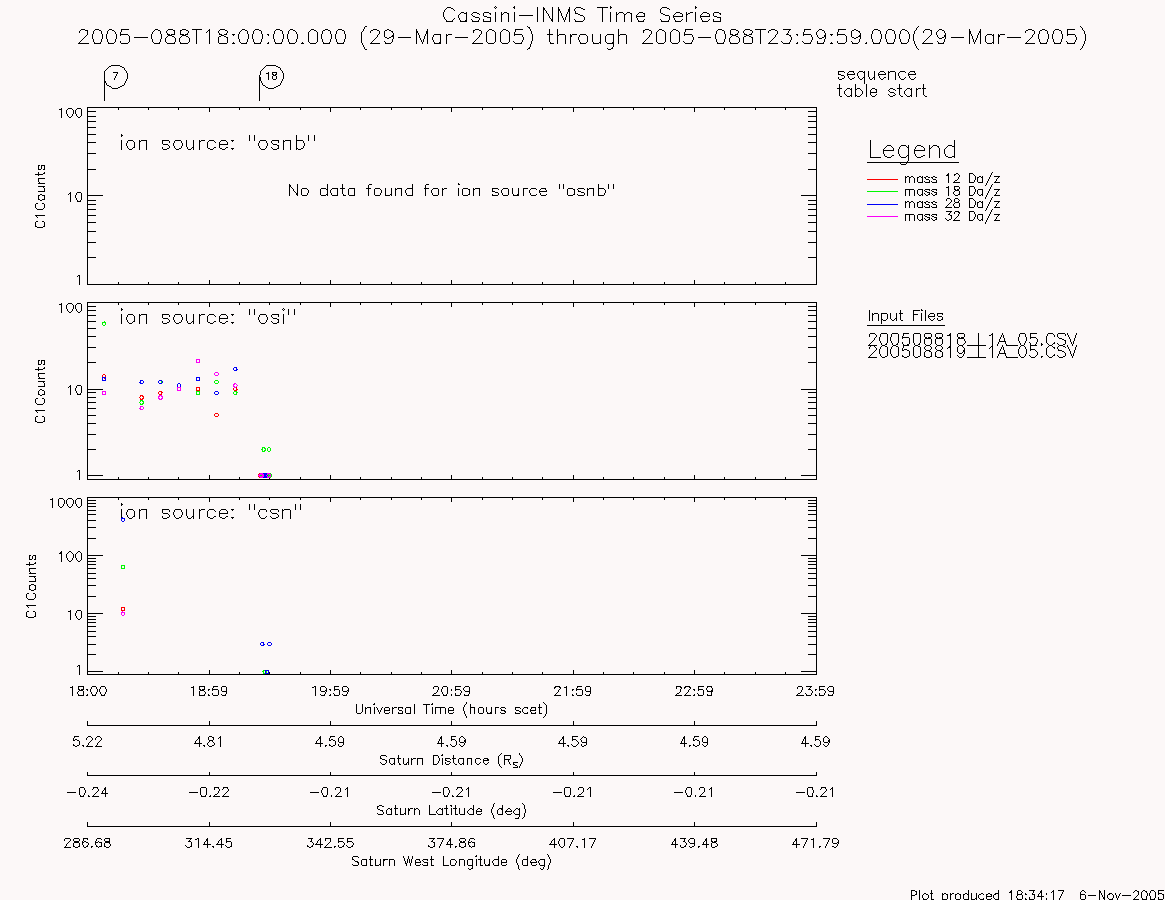Screen dimensions: 1165x900
Task: Click the -0.22 Saturn latitude value
Action: coord(209,792)
